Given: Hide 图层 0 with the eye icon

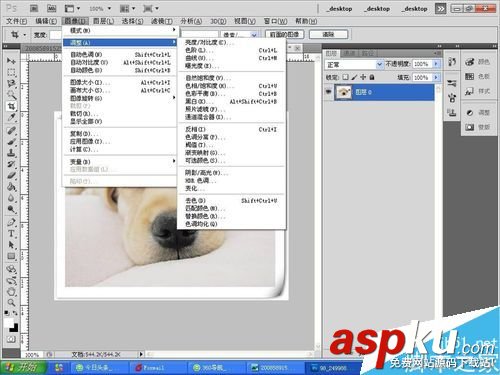Looking at the screenshot, I should click(x=328, y=91).
